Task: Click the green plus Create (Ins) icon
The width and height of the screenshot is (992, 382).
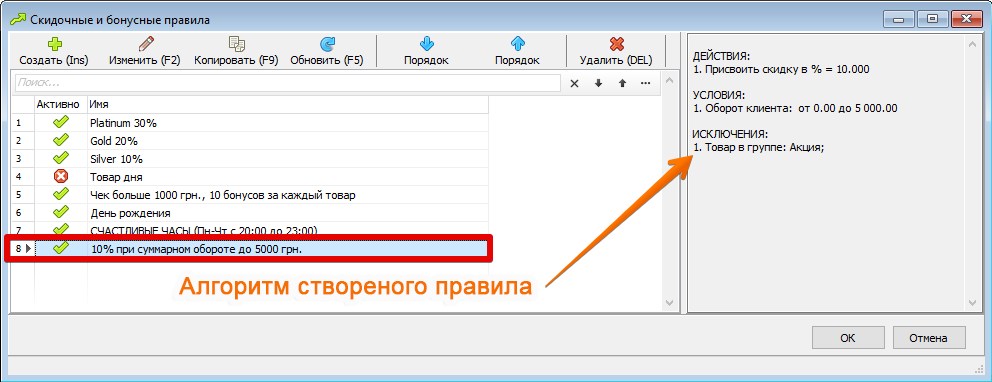Action: point(54,44)
